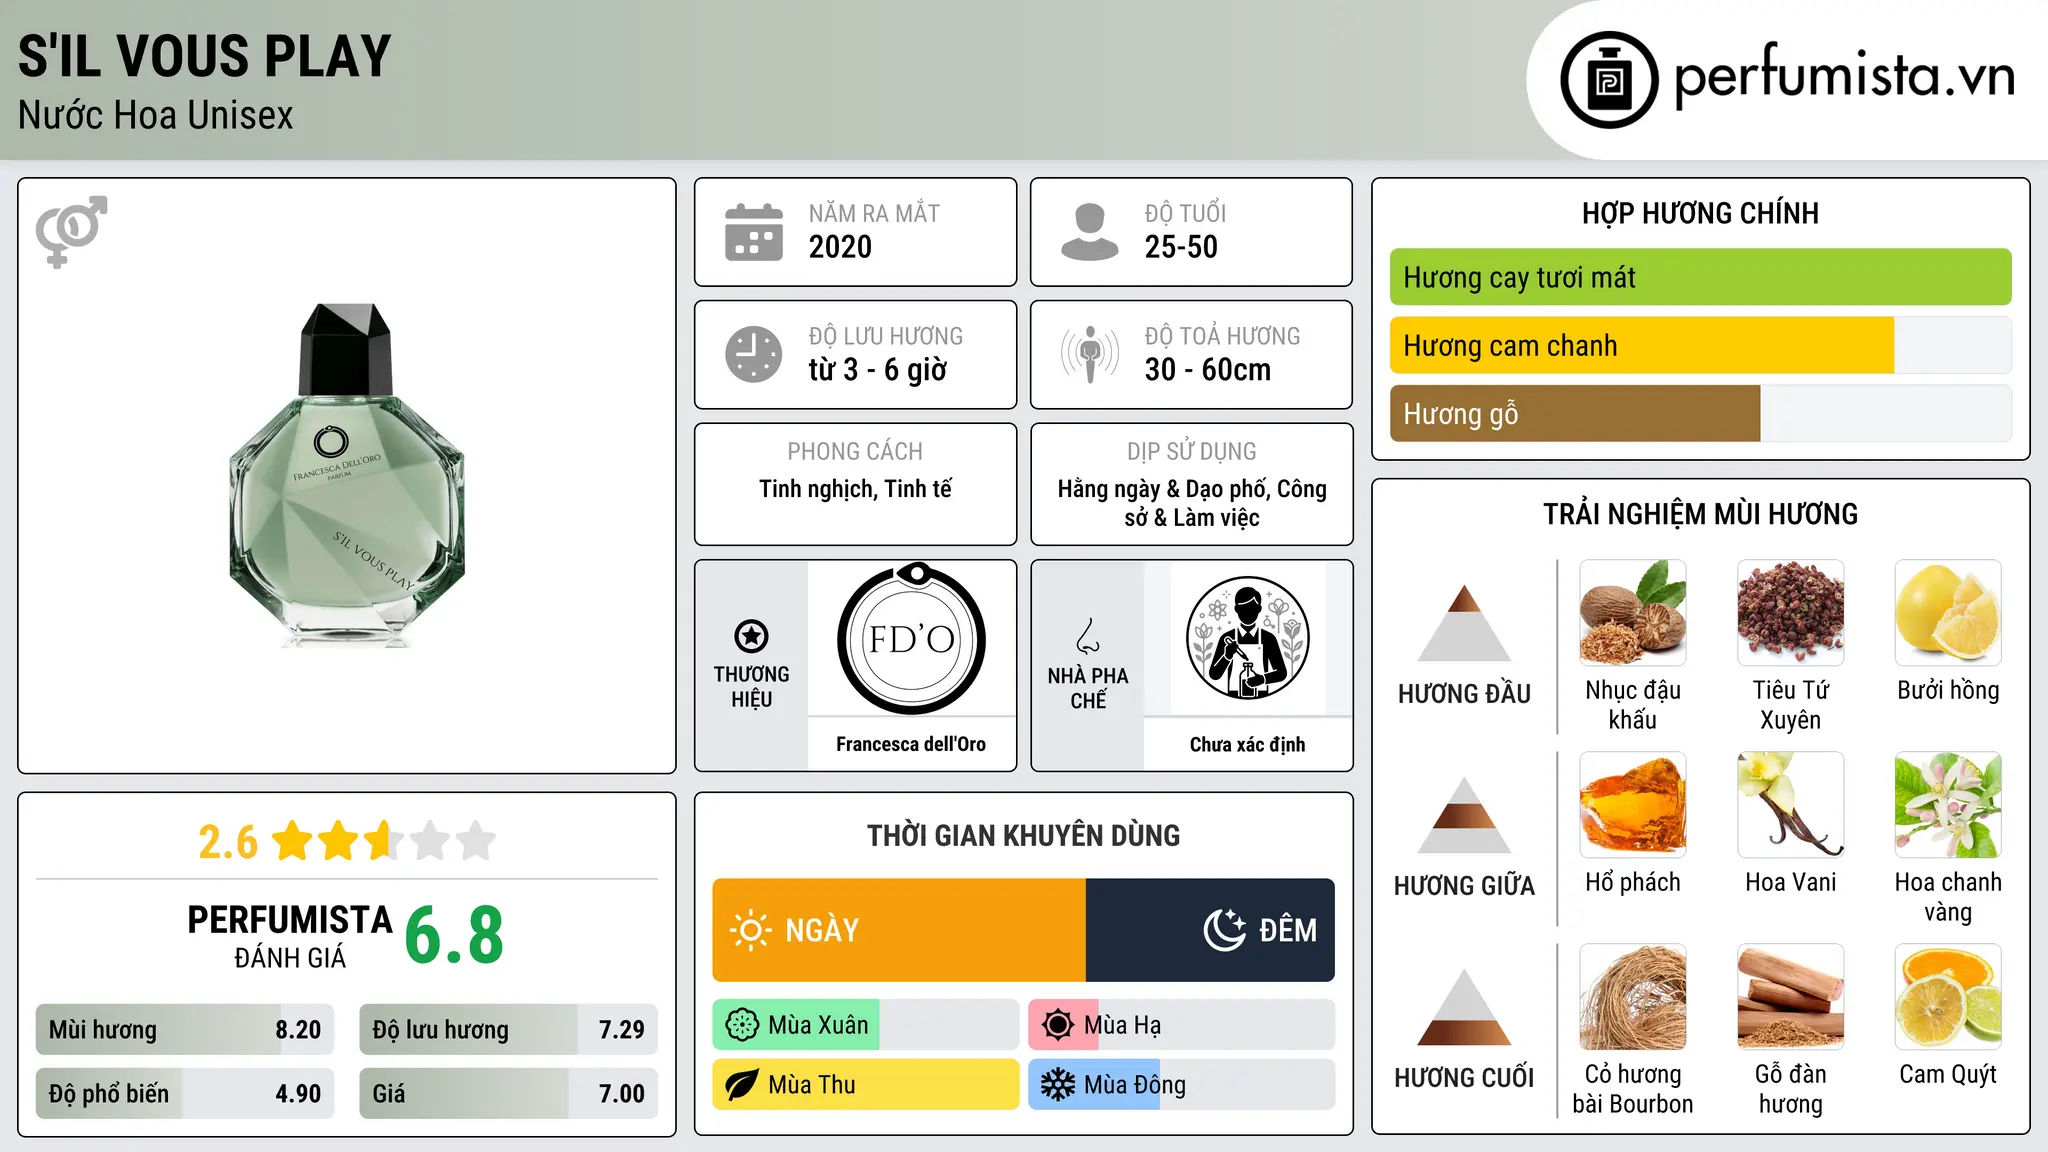Open the Cam Quýt note image
The height and width of the screenshot is (1152, 2048).
pos(1948,997)
